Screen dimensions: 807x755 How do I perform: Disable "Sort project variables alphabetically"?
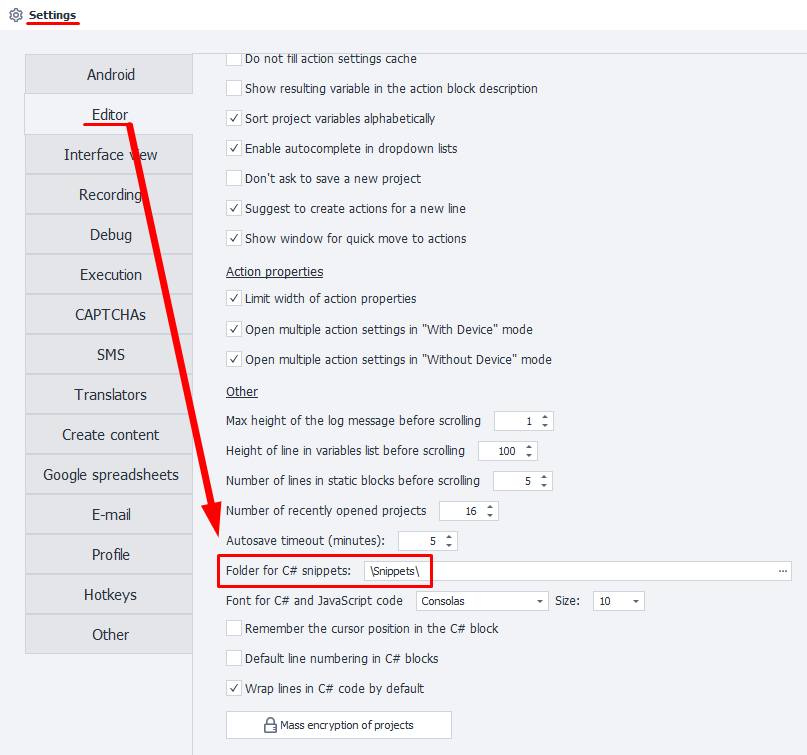point(233,118)
